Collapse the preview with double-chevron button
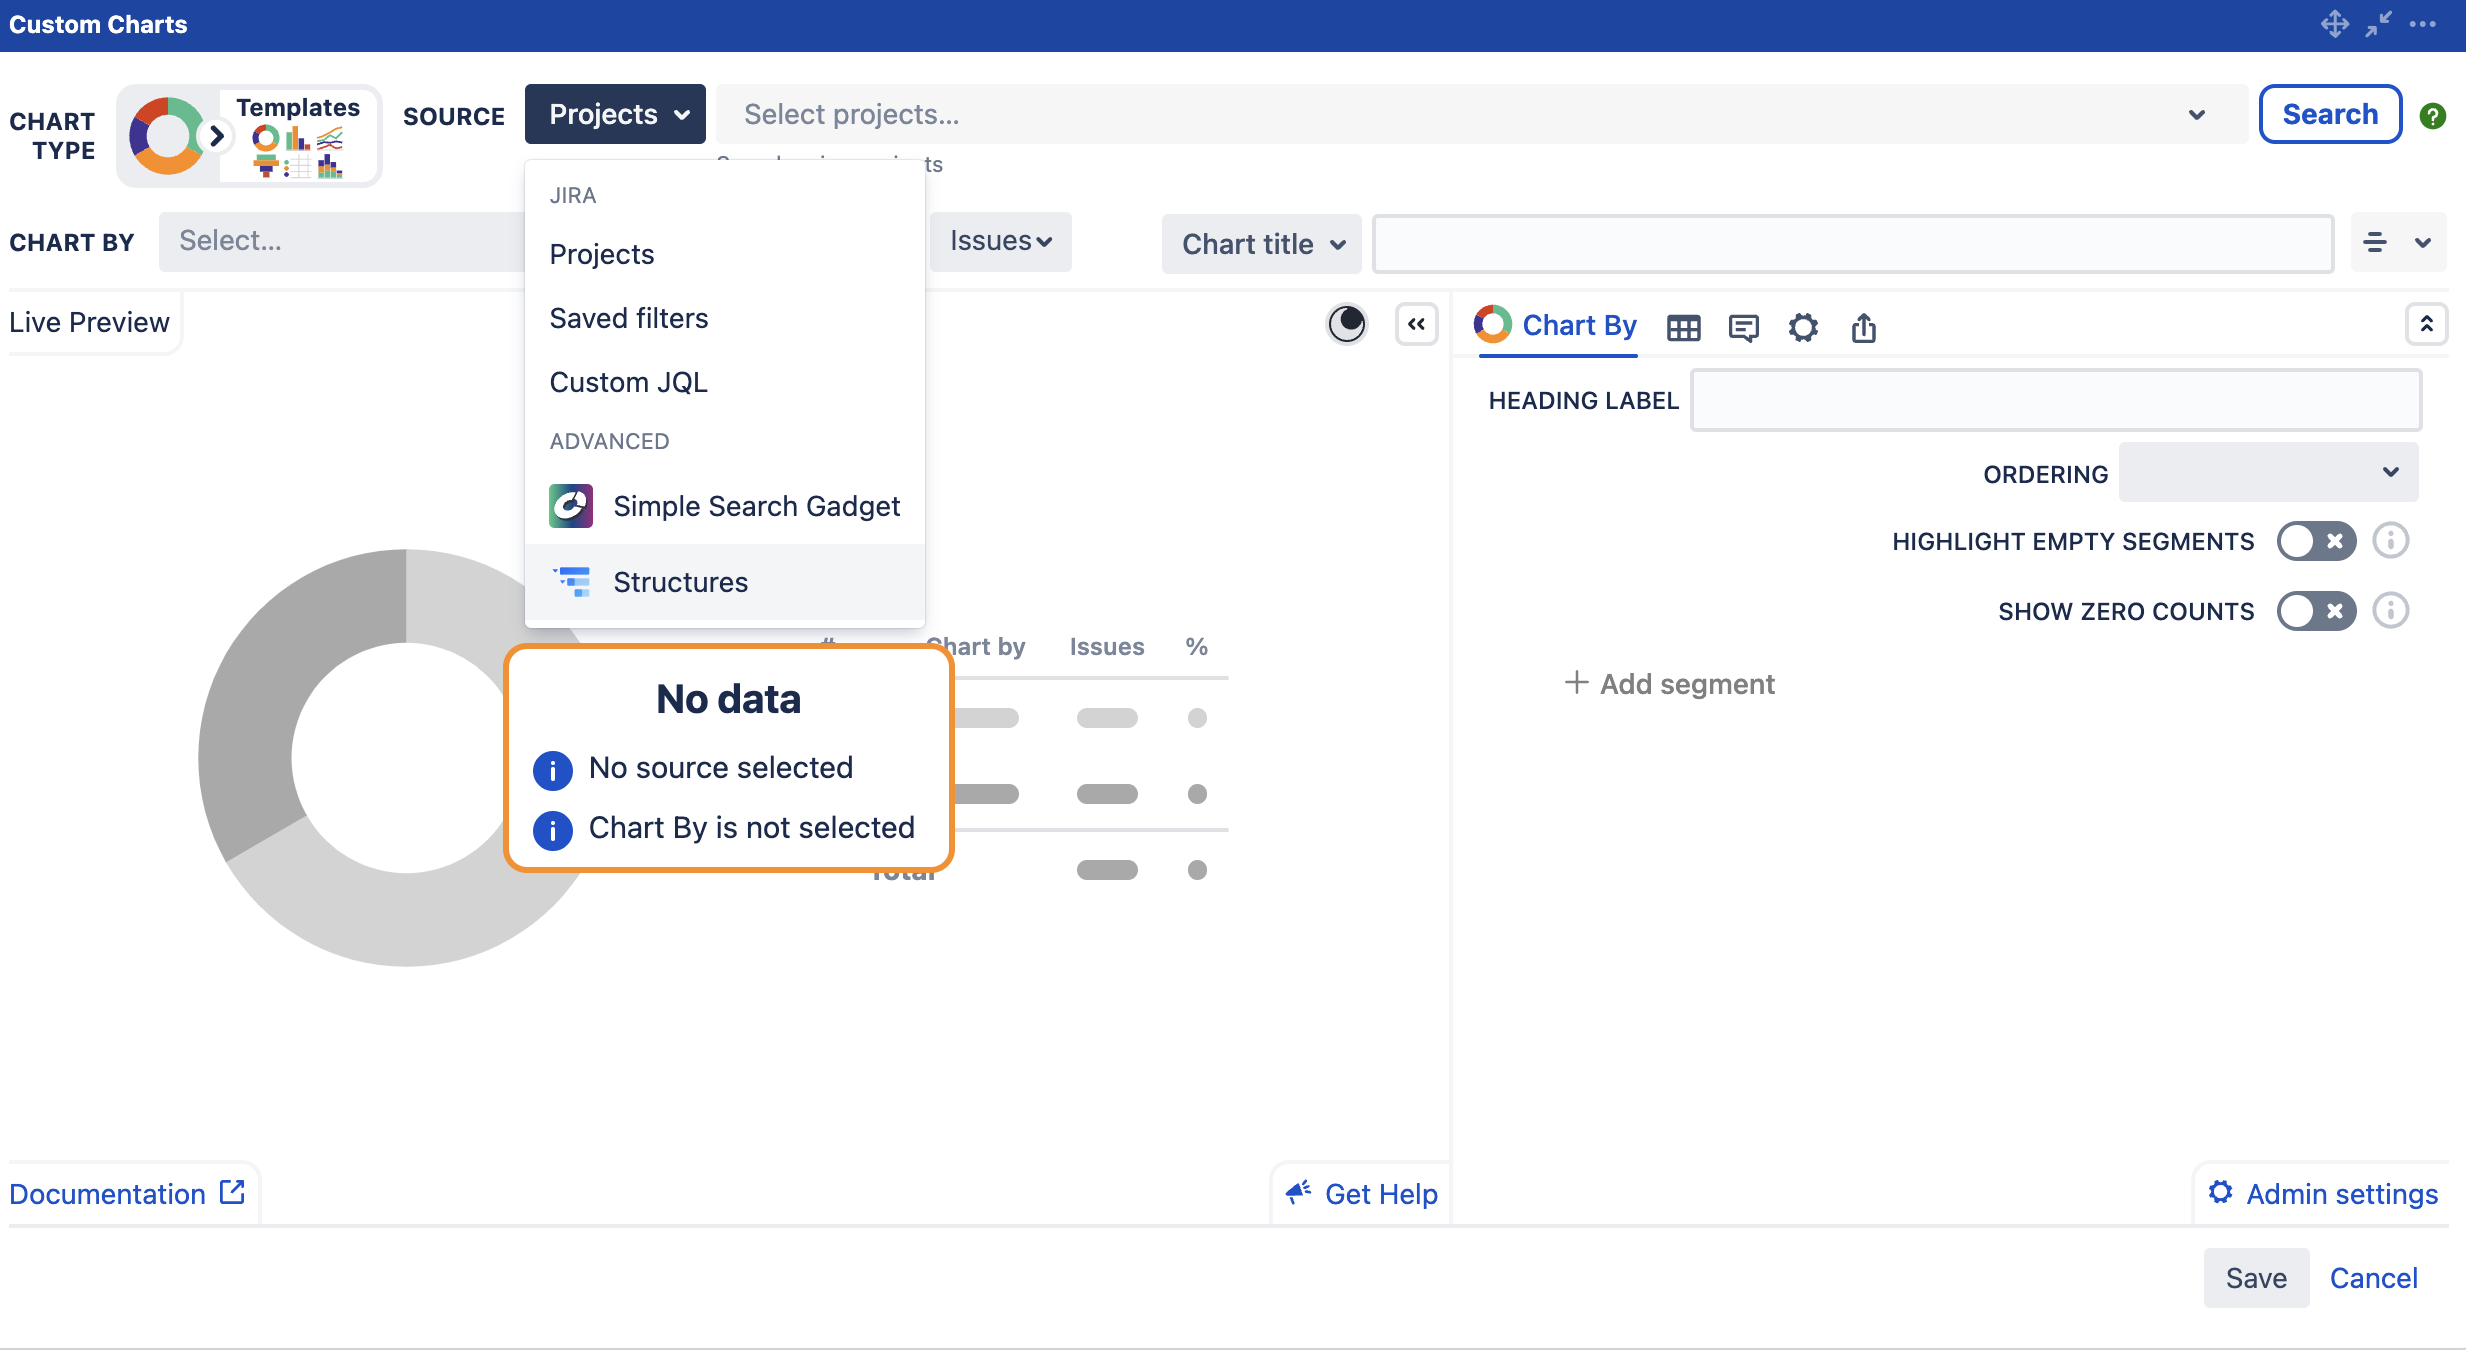The height and width of the screenshot is (1350, 2466). tap(1416, 323)
